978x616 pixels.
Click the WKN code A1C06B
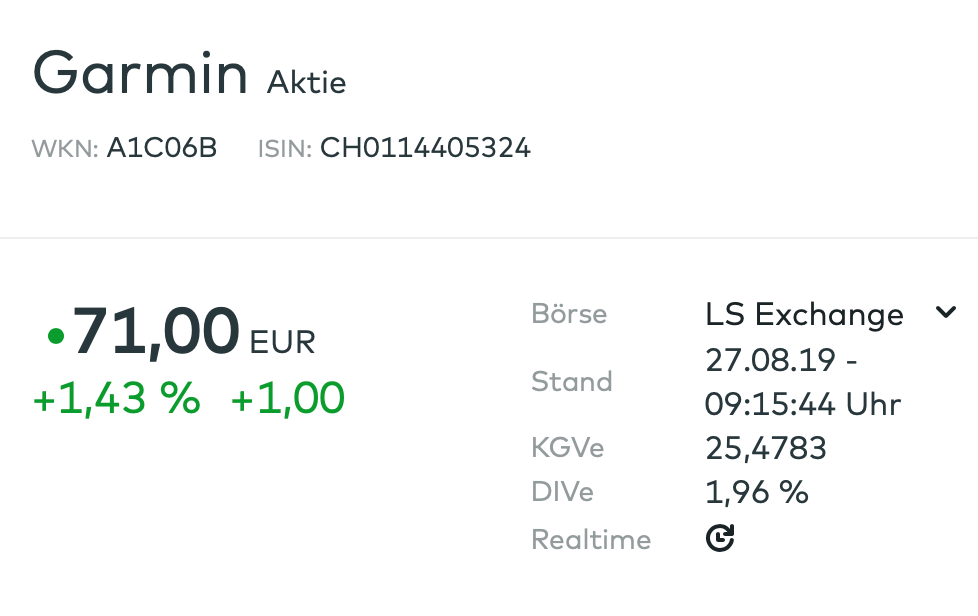[x=161, y=149]
